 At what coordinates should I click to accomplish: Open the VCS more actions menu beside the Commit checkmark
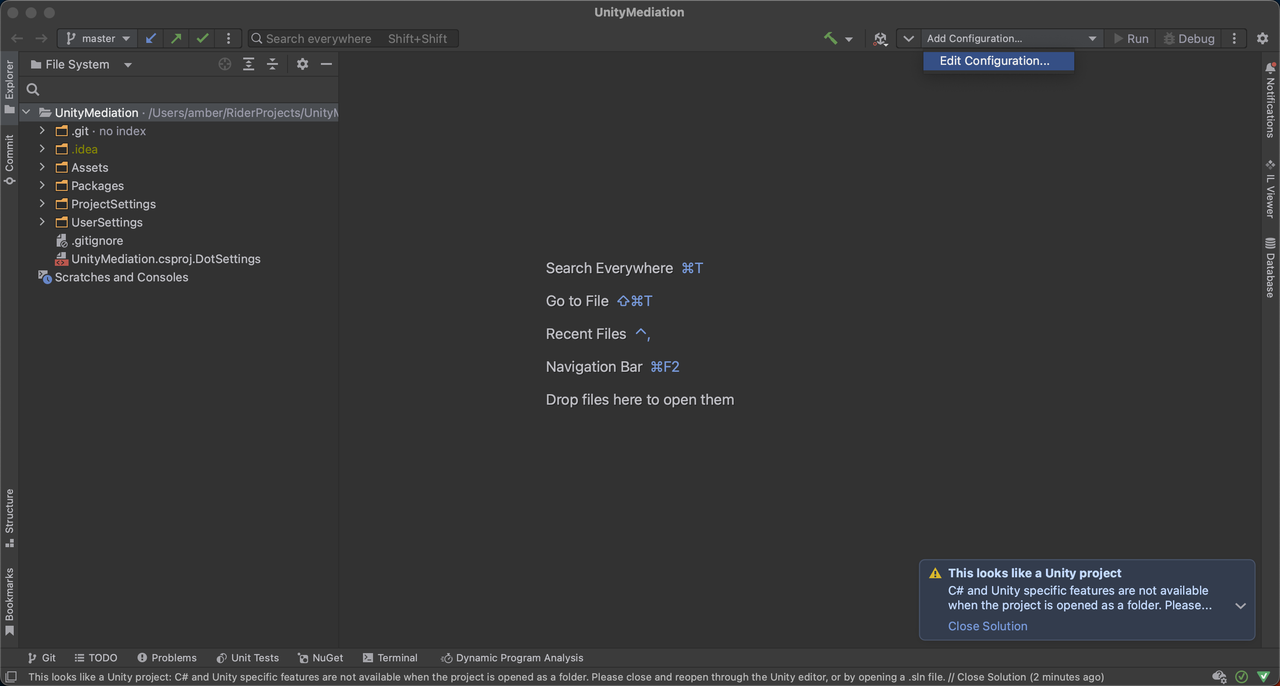229,38
